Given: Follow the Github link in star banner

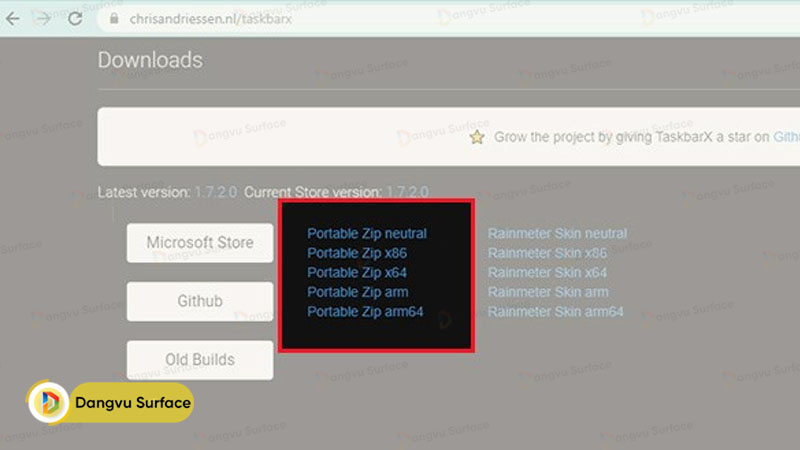Looking at the screenshot, I should click(x=786, y=137).
